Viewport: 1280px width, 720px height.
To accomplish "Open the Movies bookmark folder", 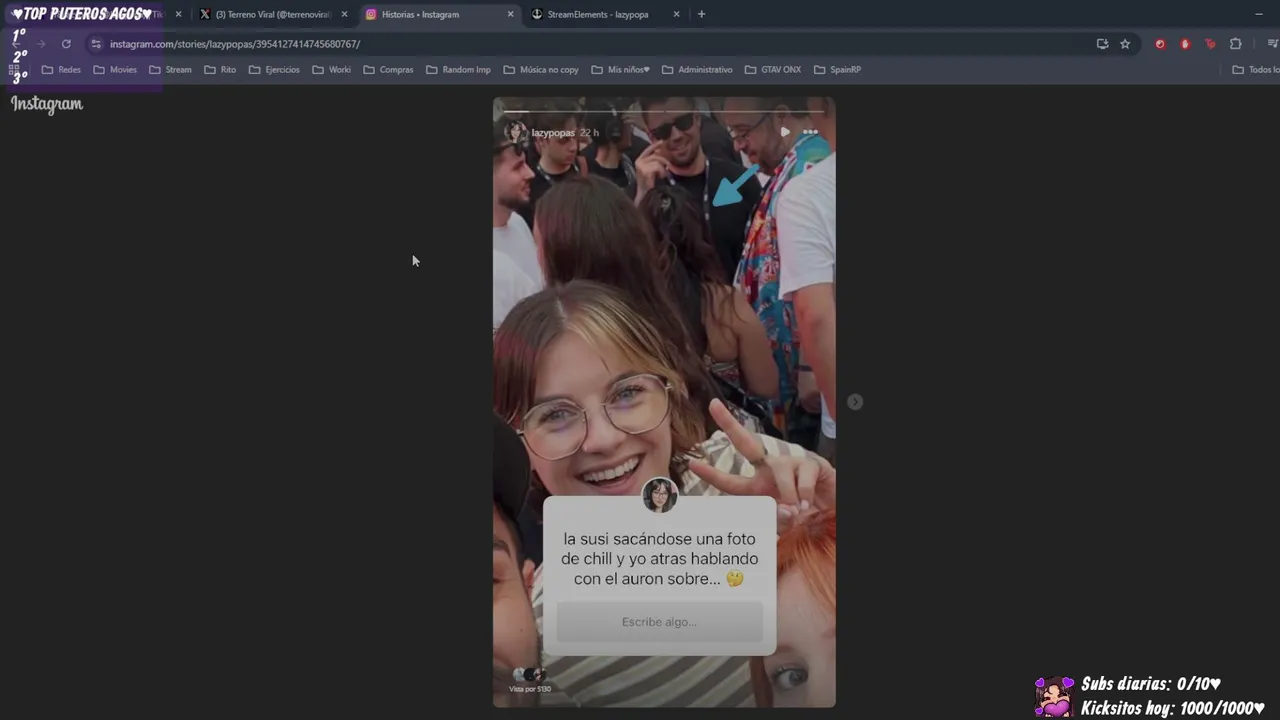I will pos(115,70).
